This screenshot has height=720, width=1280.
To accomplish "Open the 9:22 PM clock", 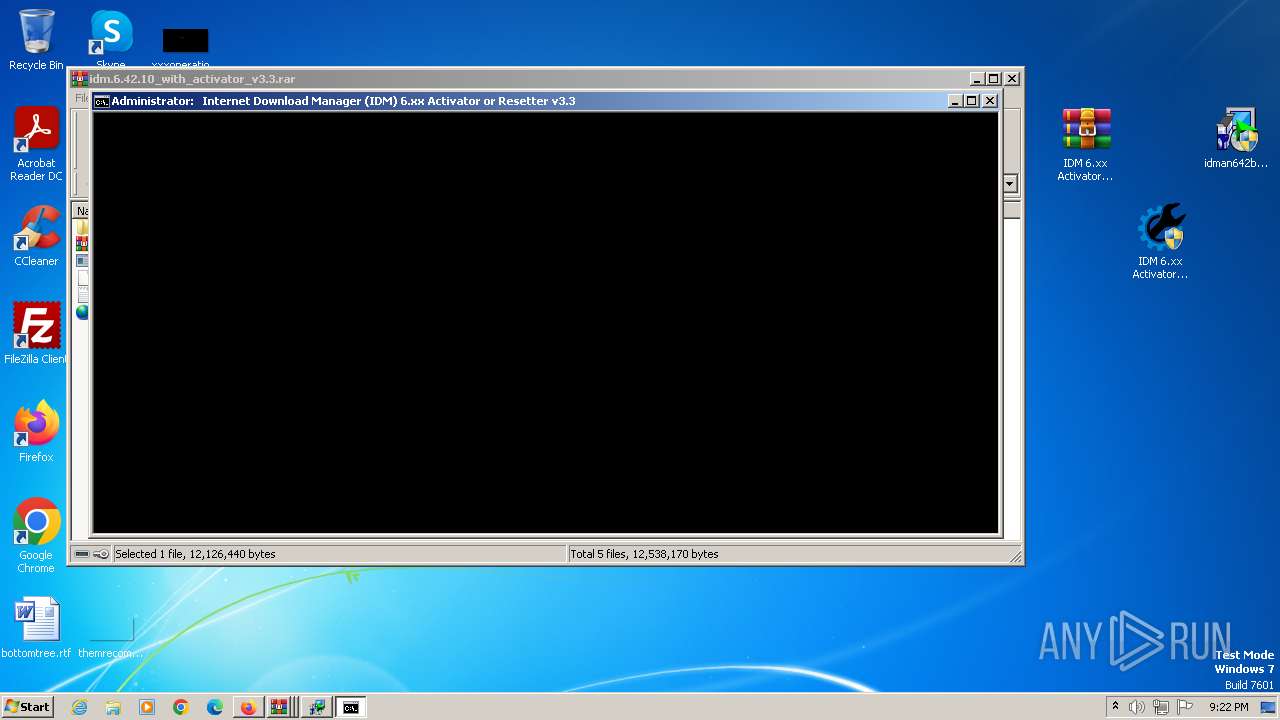I will tap(1228, 707).
